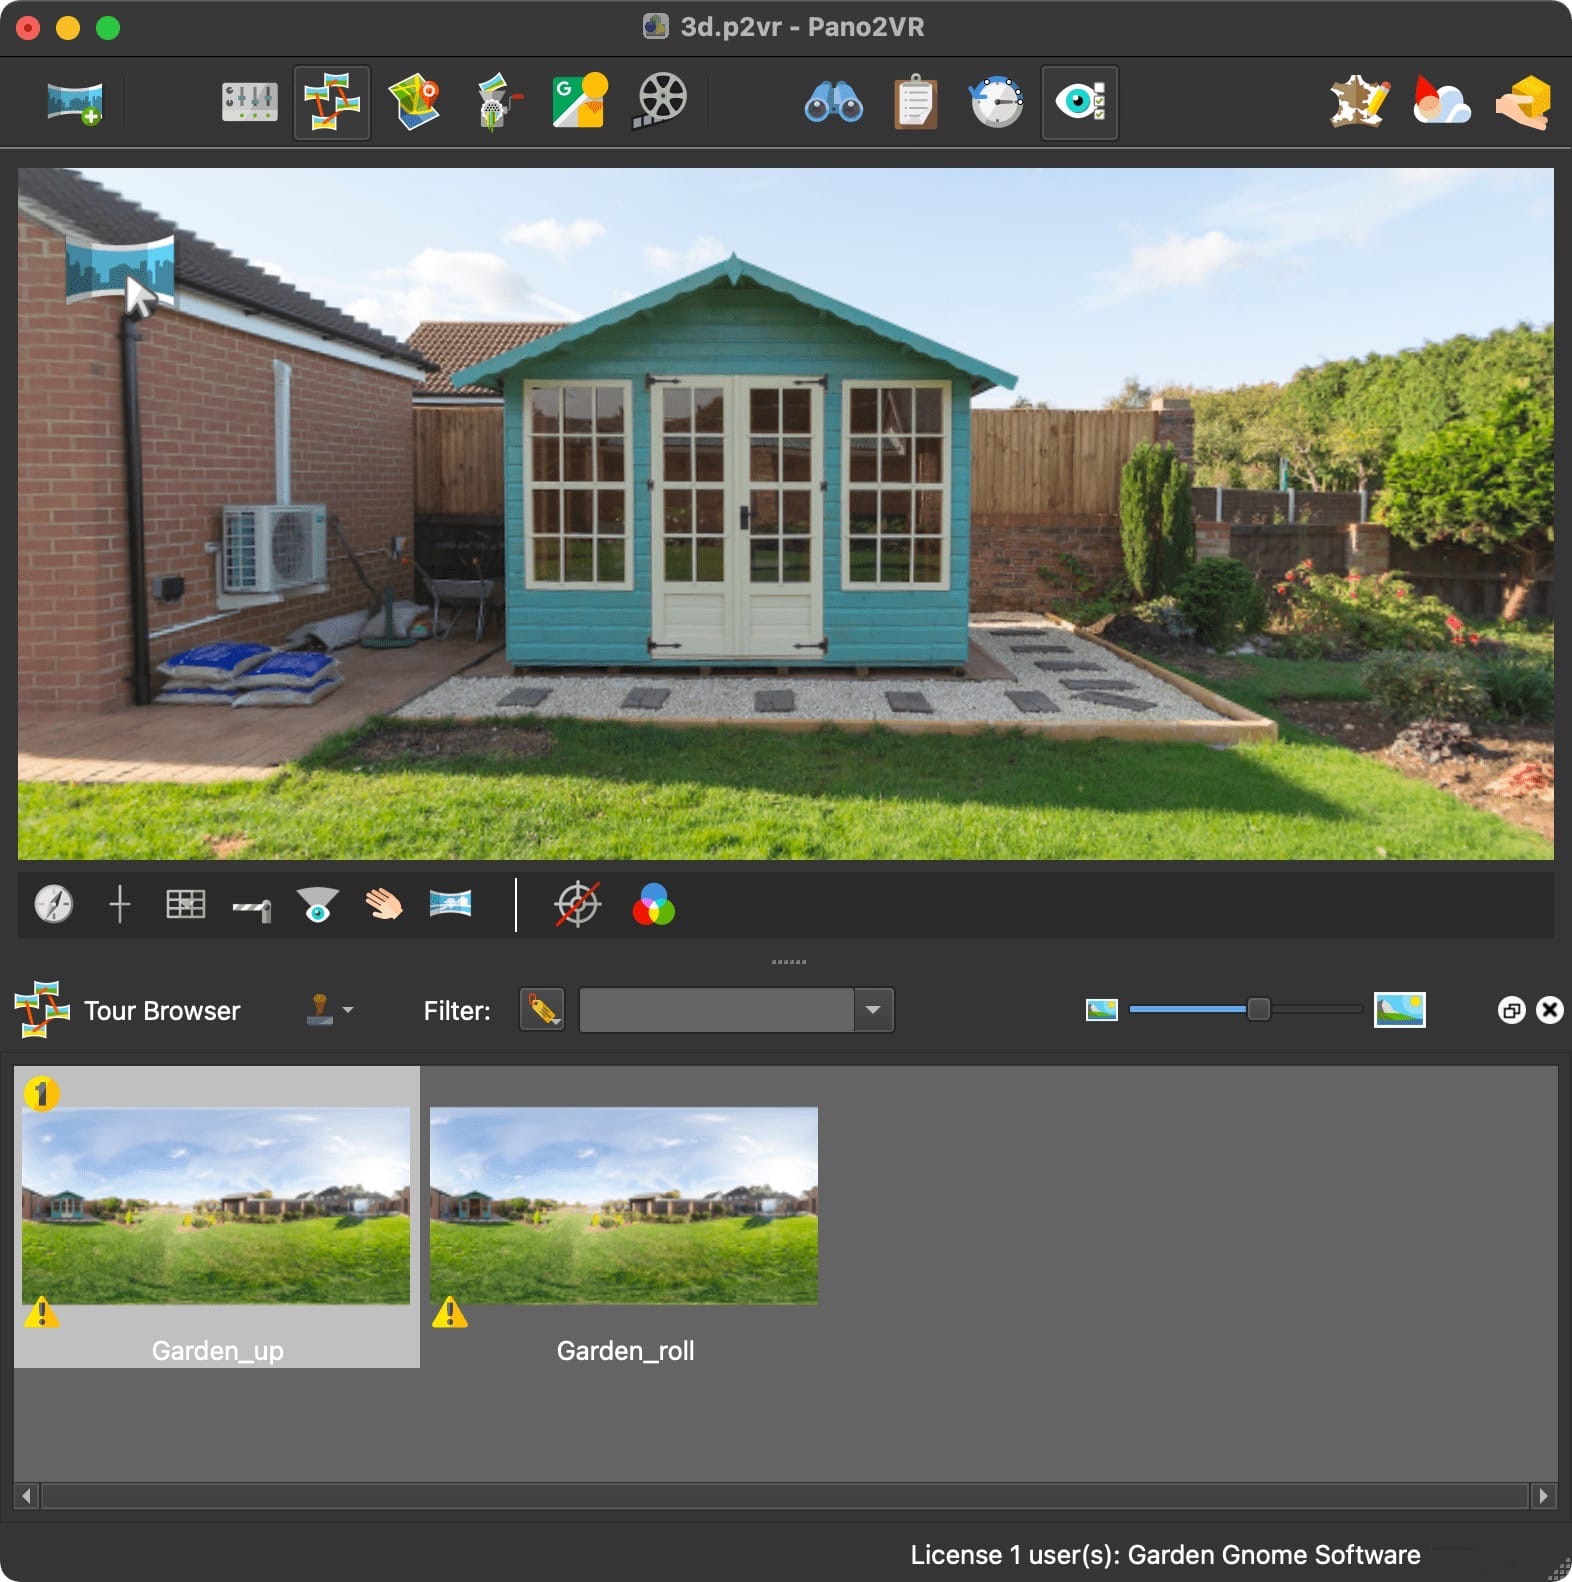
Task: Select the patch hand tool
Action: tap(383, 905)
